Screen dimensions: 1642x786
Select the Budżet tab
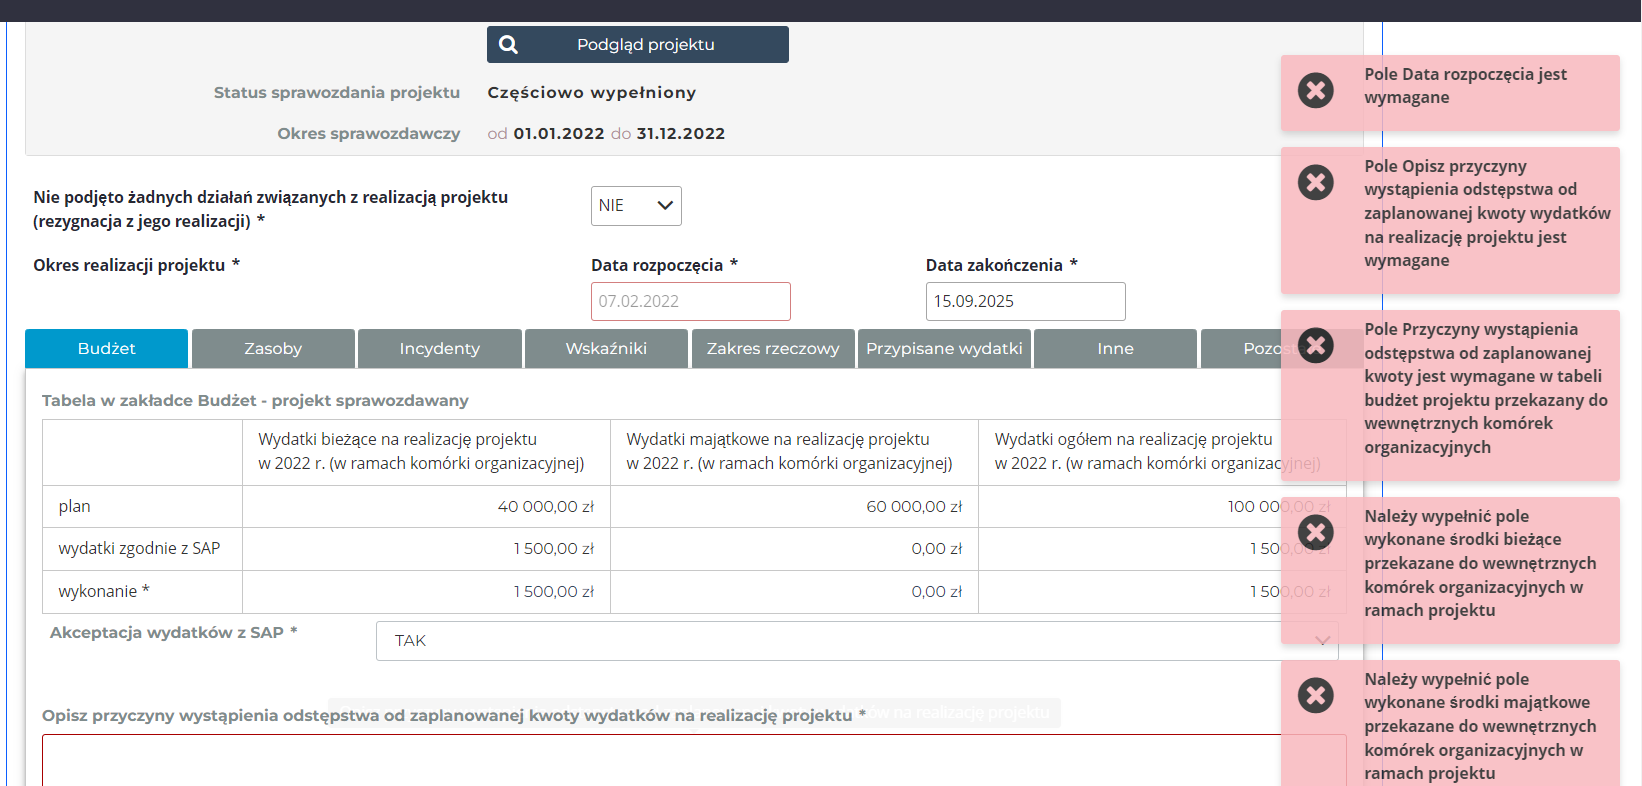pyautogui.click(x=106, y=349)
